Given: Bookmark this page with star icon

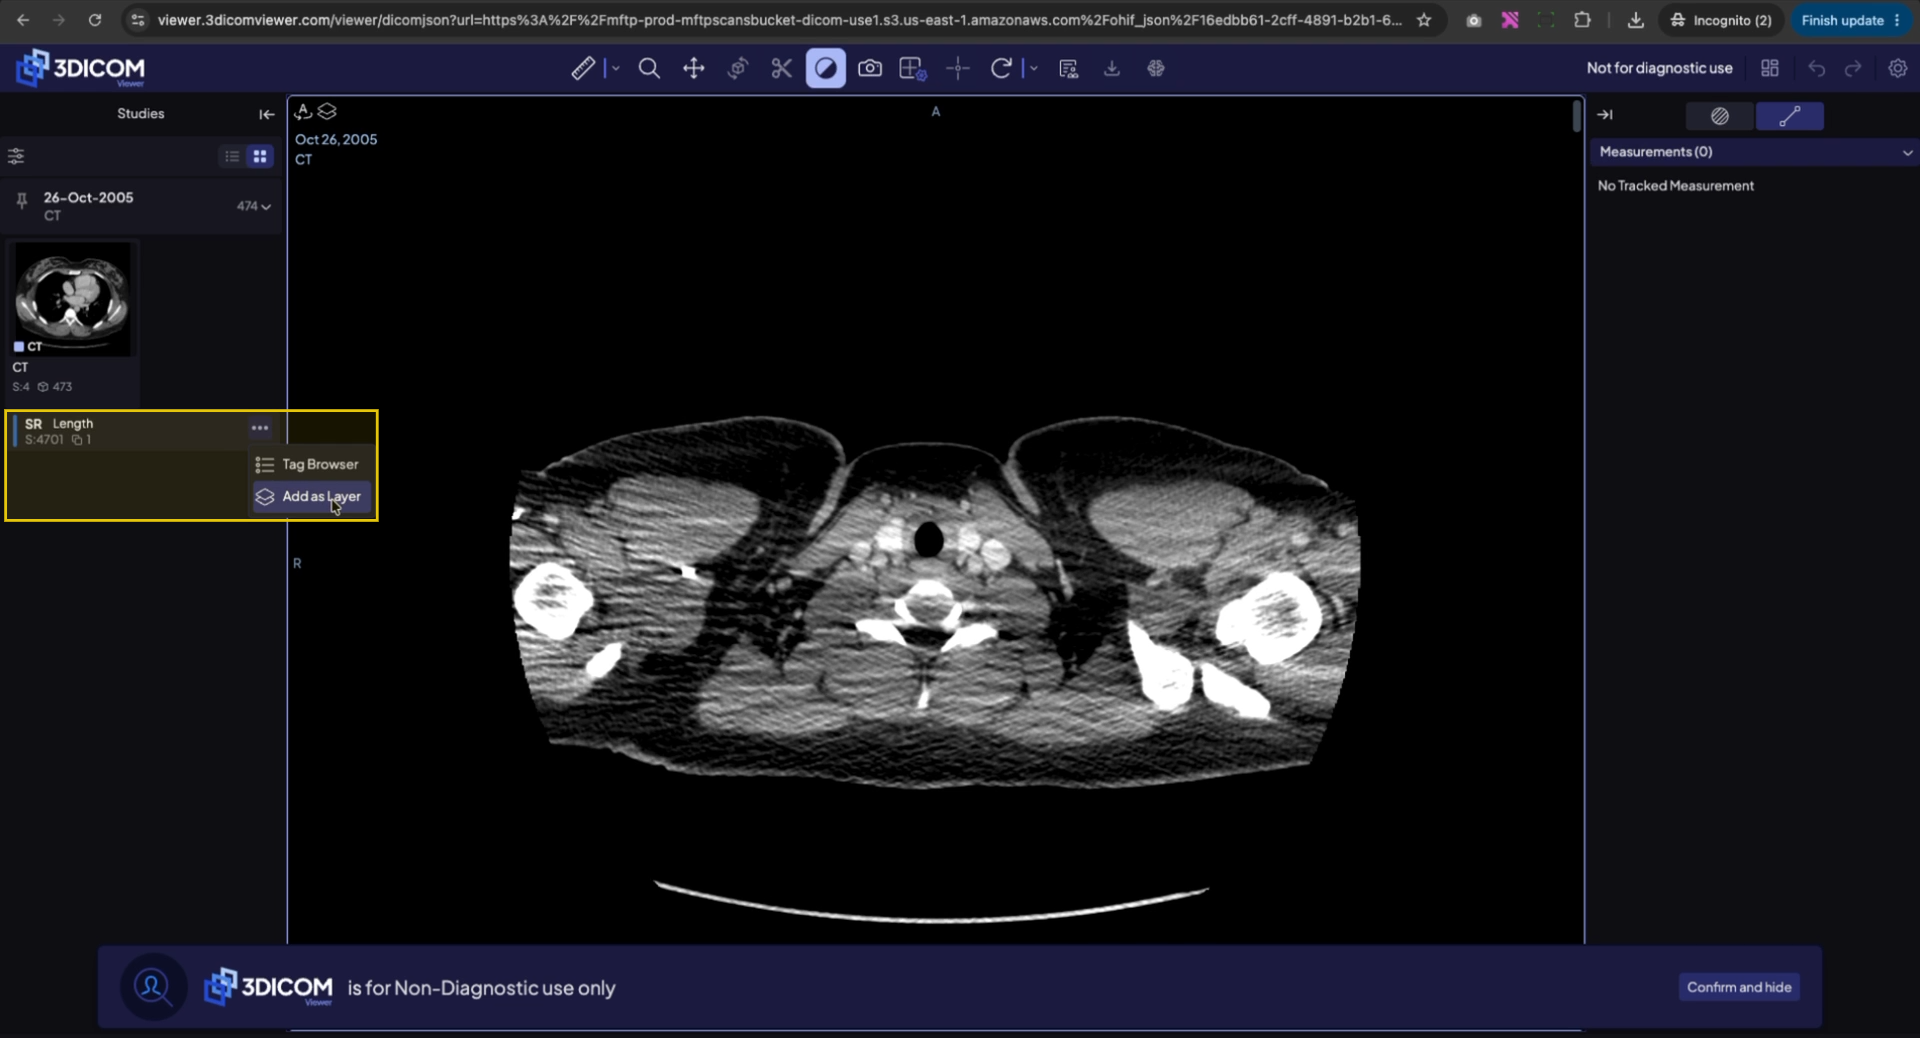Looking at the screenshot, I should (x=1424, y=20).
